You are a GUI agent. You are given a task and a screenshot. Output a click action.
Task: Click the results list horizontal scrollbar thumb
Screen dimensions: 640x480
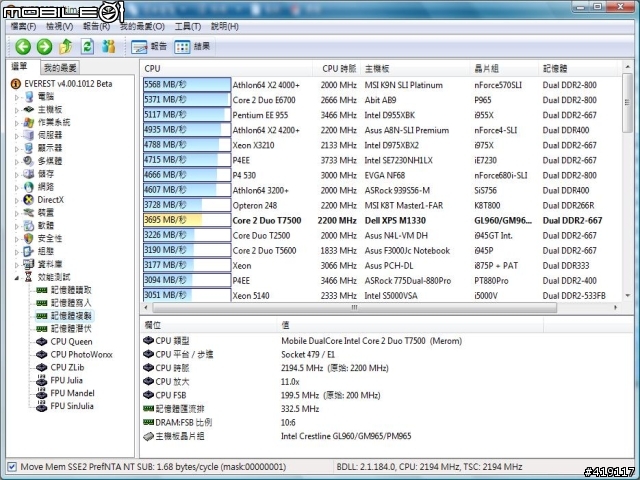tap(355, 307)
